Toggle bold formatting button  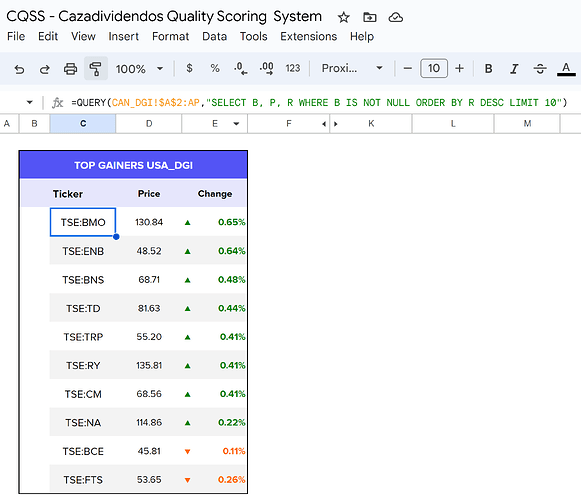(x=488, y=69)
